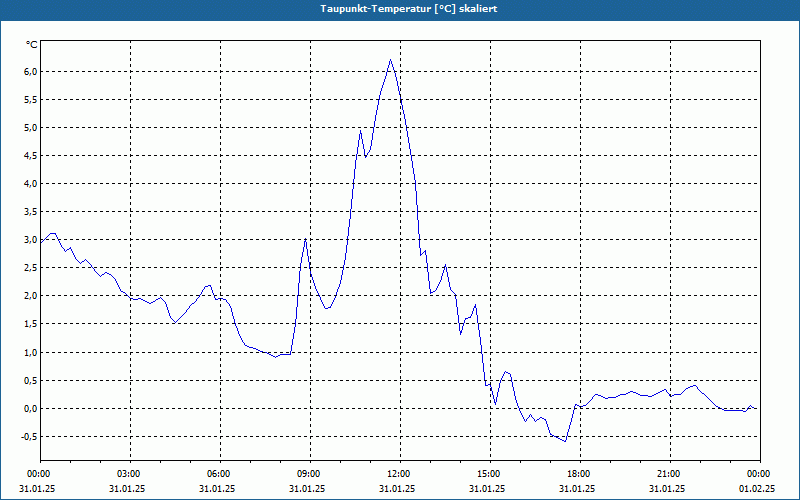
Task: Click the 2,5 y-axis label
Action: 31,268
